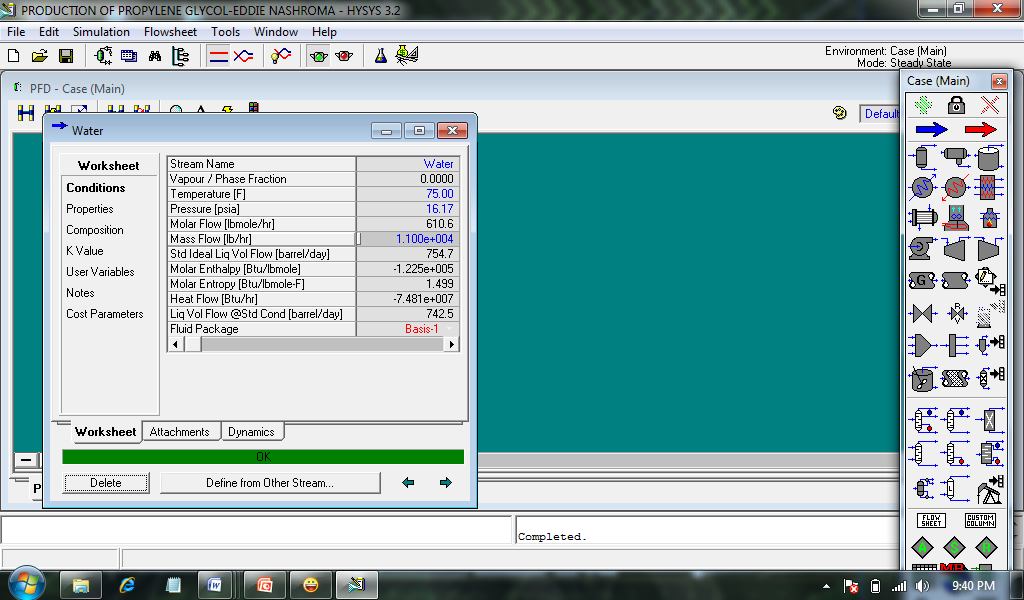The height and width of the screenshot is (600, 1024).
Task: Select the Steady State mode icon
Action: pos(218,56)
